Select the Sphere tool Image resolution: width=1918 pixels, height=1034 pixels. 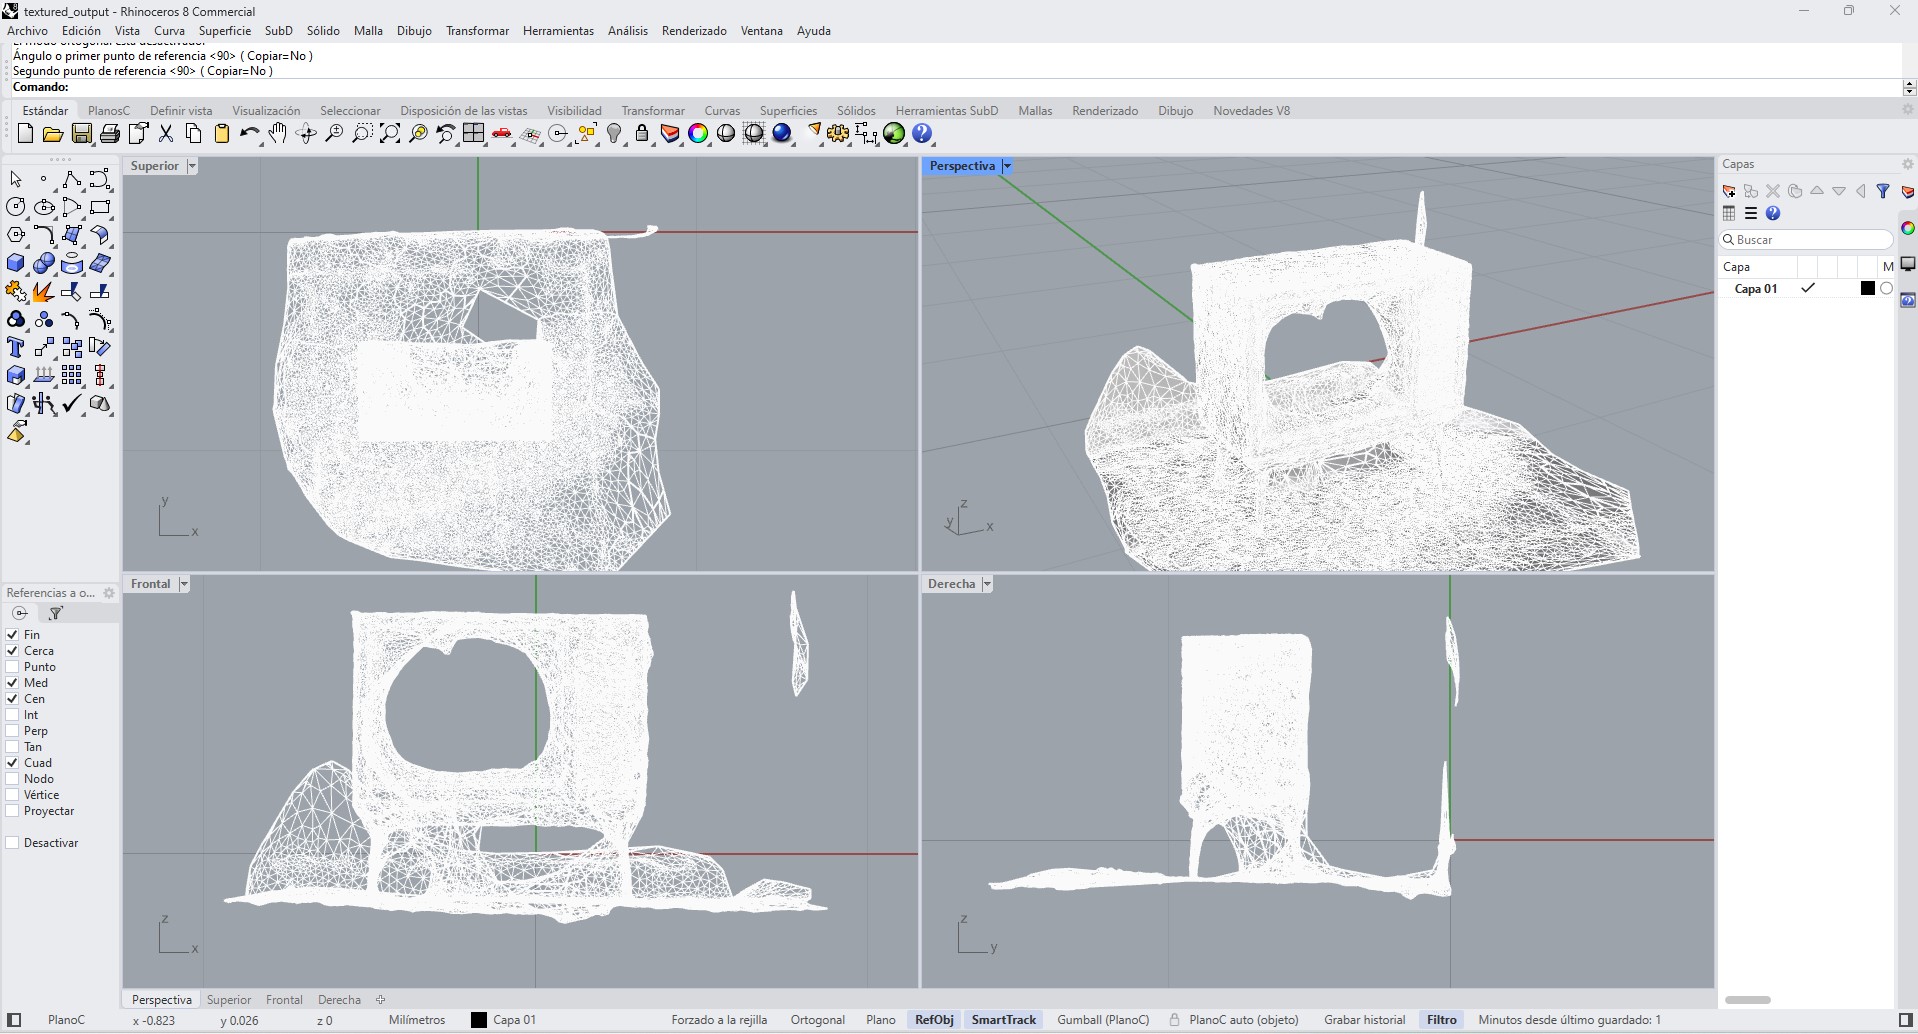tap(44, 263)
